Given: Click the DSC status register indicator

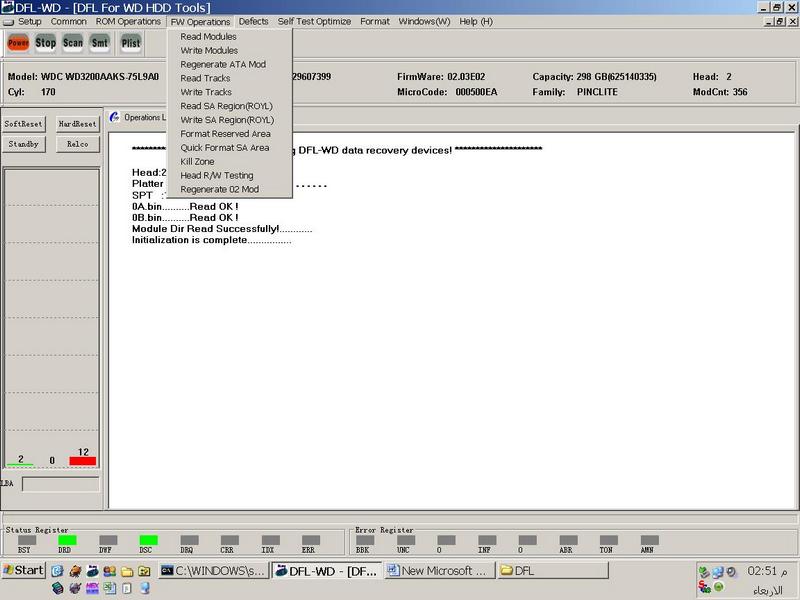Looking at the screenshot, I should tap(148, 540).
